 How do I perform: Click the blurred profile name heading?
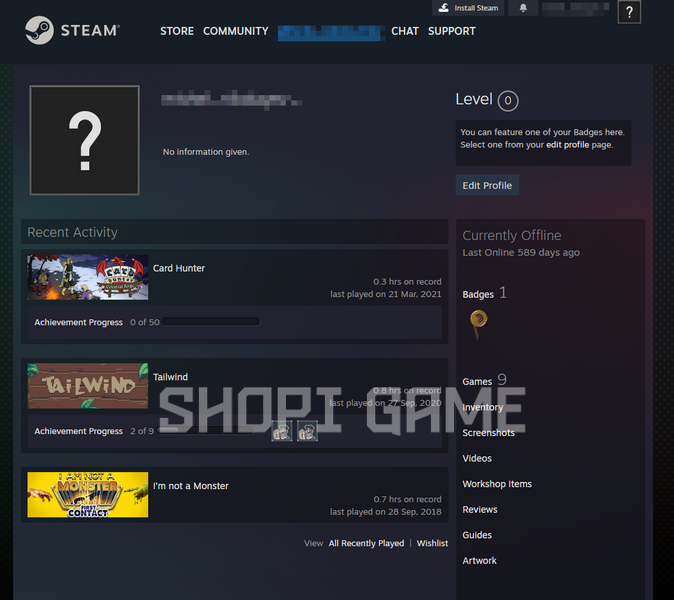click(x=231, y=100)
